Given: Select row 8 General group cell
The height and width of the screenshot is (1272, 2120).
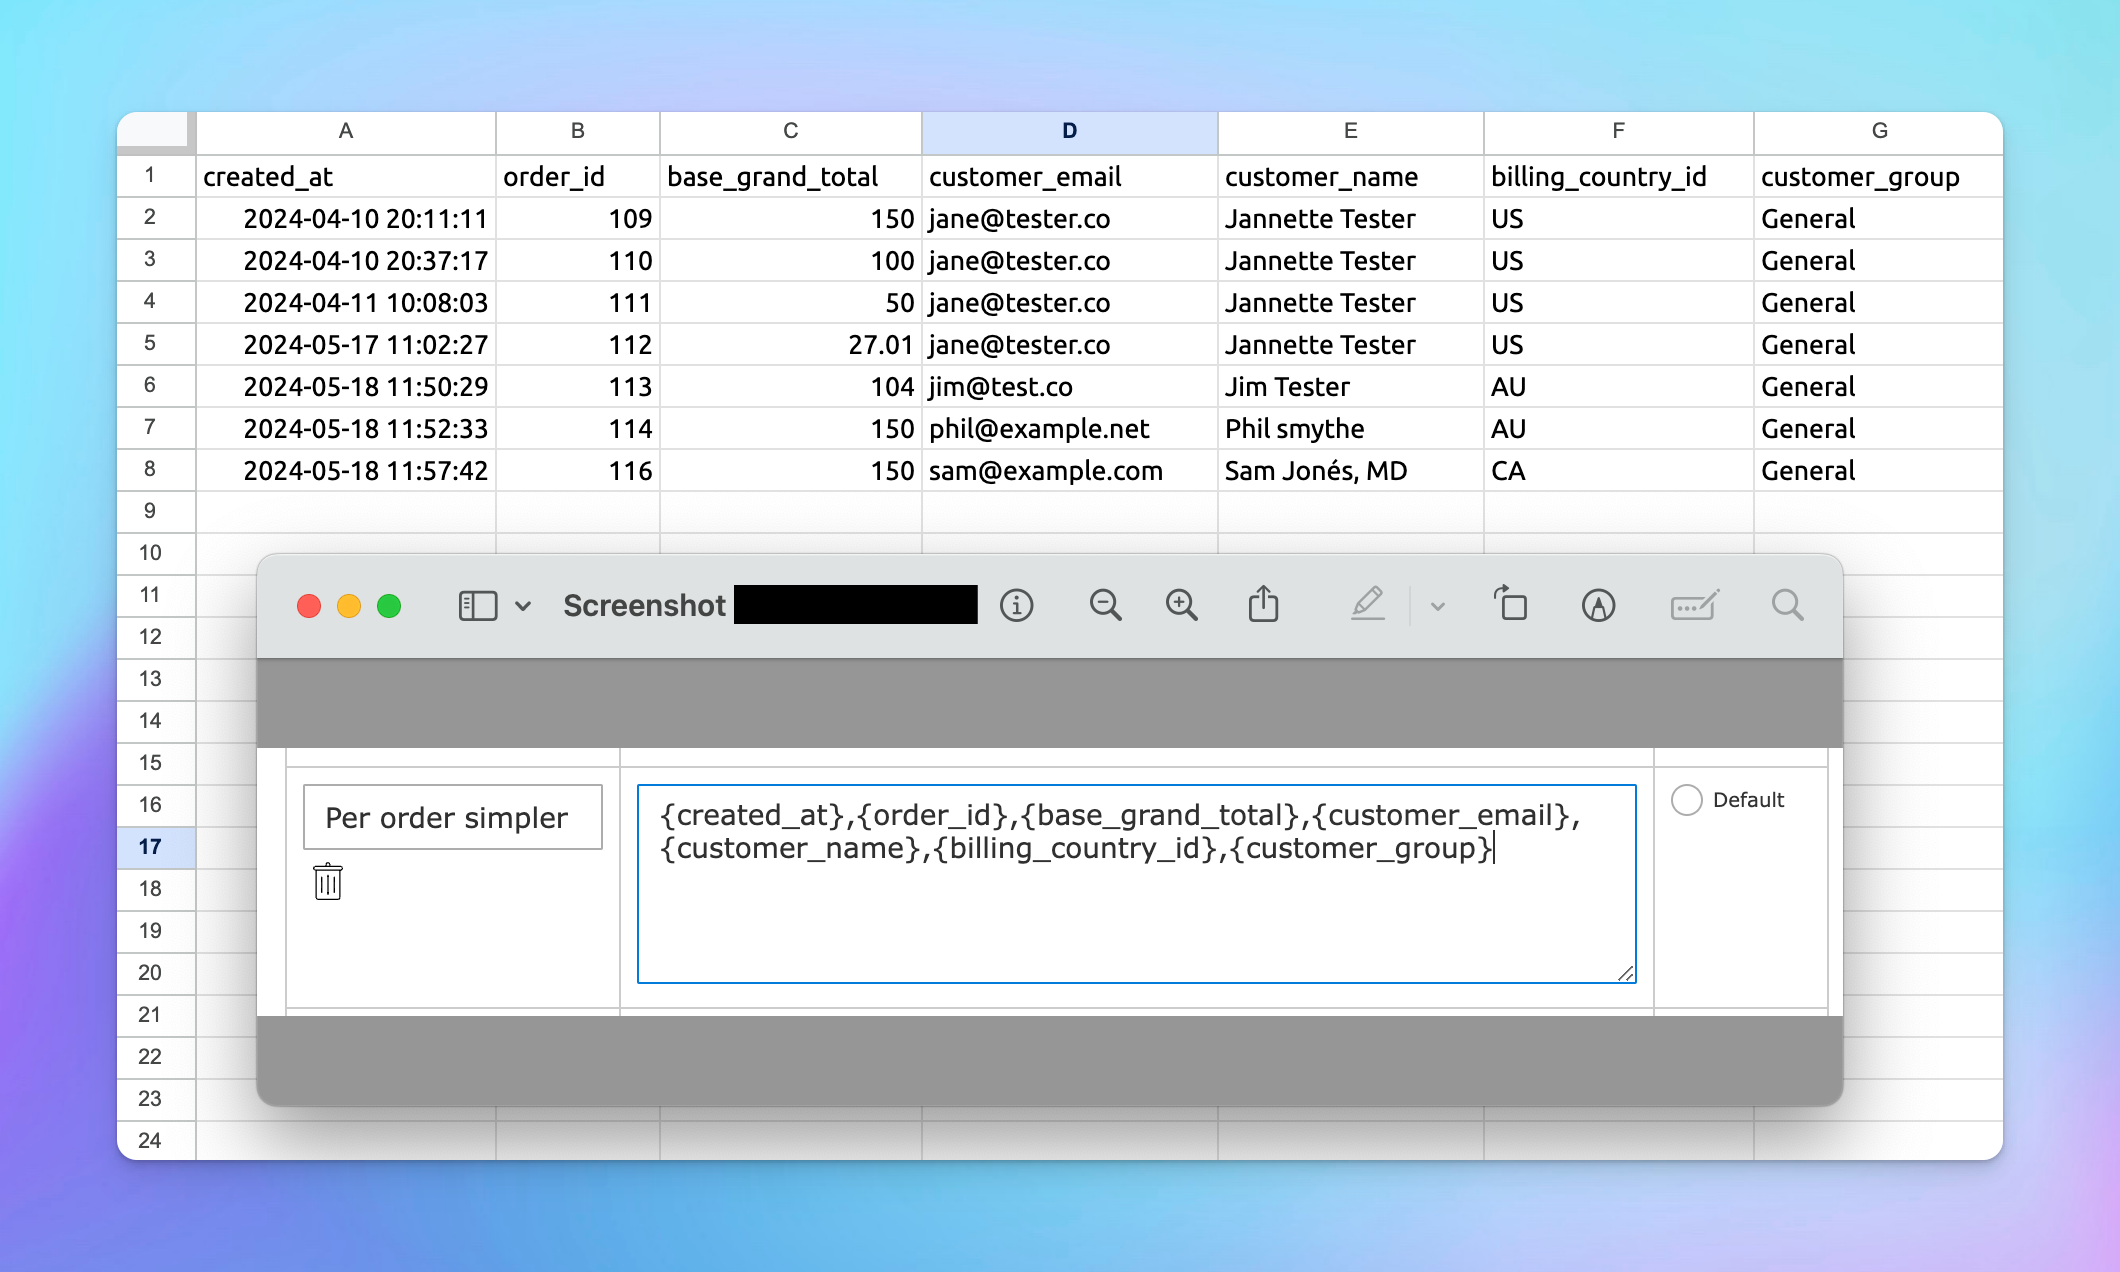Looking at the screenshot, I should point(1880,470).
